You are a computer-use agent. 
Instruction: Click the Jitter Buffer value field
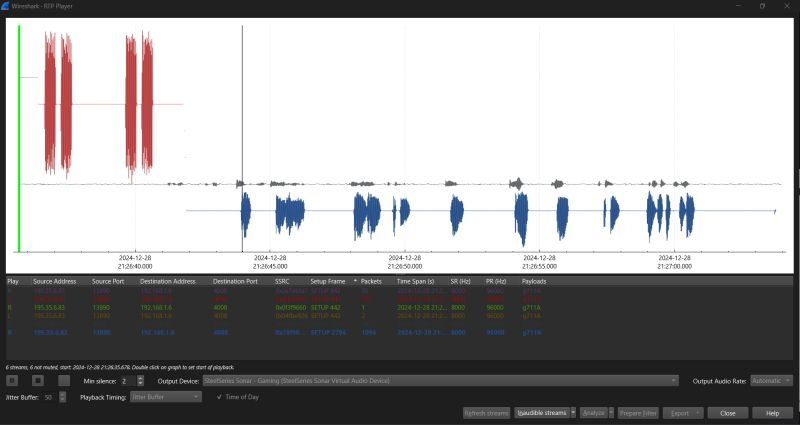pyautogui.click(x=51, y=397)
